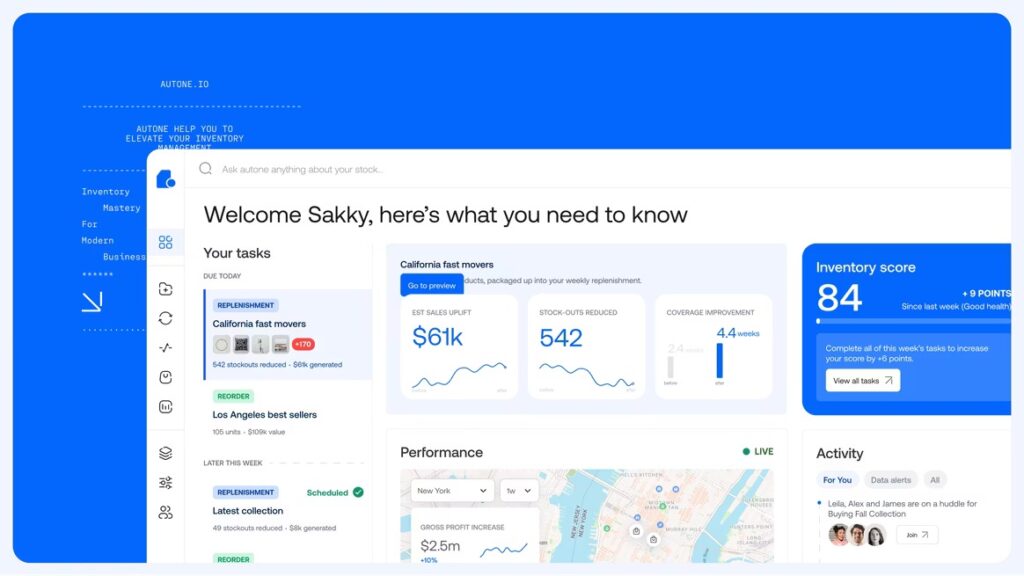This screenshot has height=576, width=1024.
Task: Open the dashboard grid icon in sidebar
Action: pyautogui.click(x=166, y=242)
